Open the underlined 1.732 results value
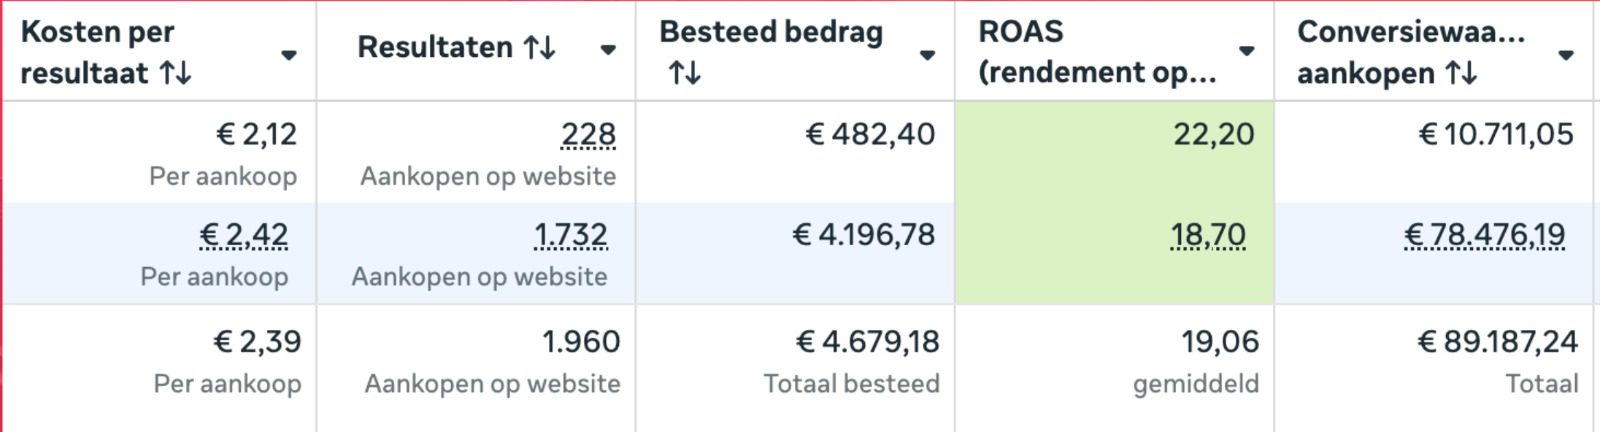Viewport: 1600px width, 432px height. [570, 235]
